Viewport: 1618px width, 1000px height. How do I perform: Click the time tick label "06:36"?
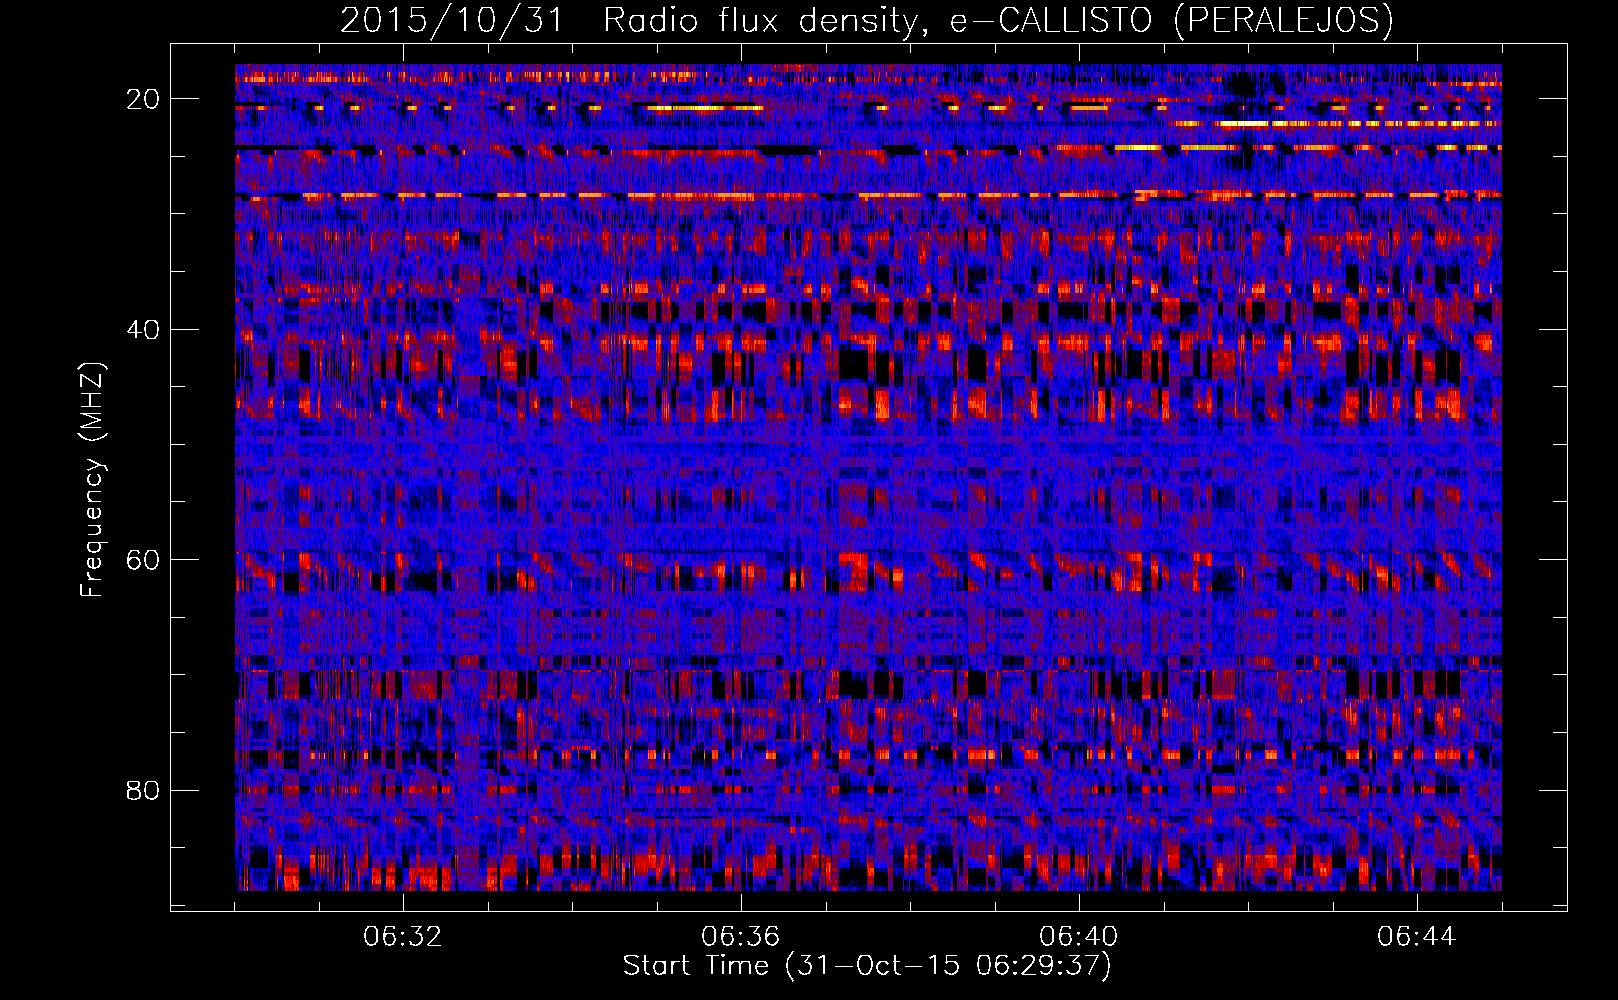pos(741,937)
